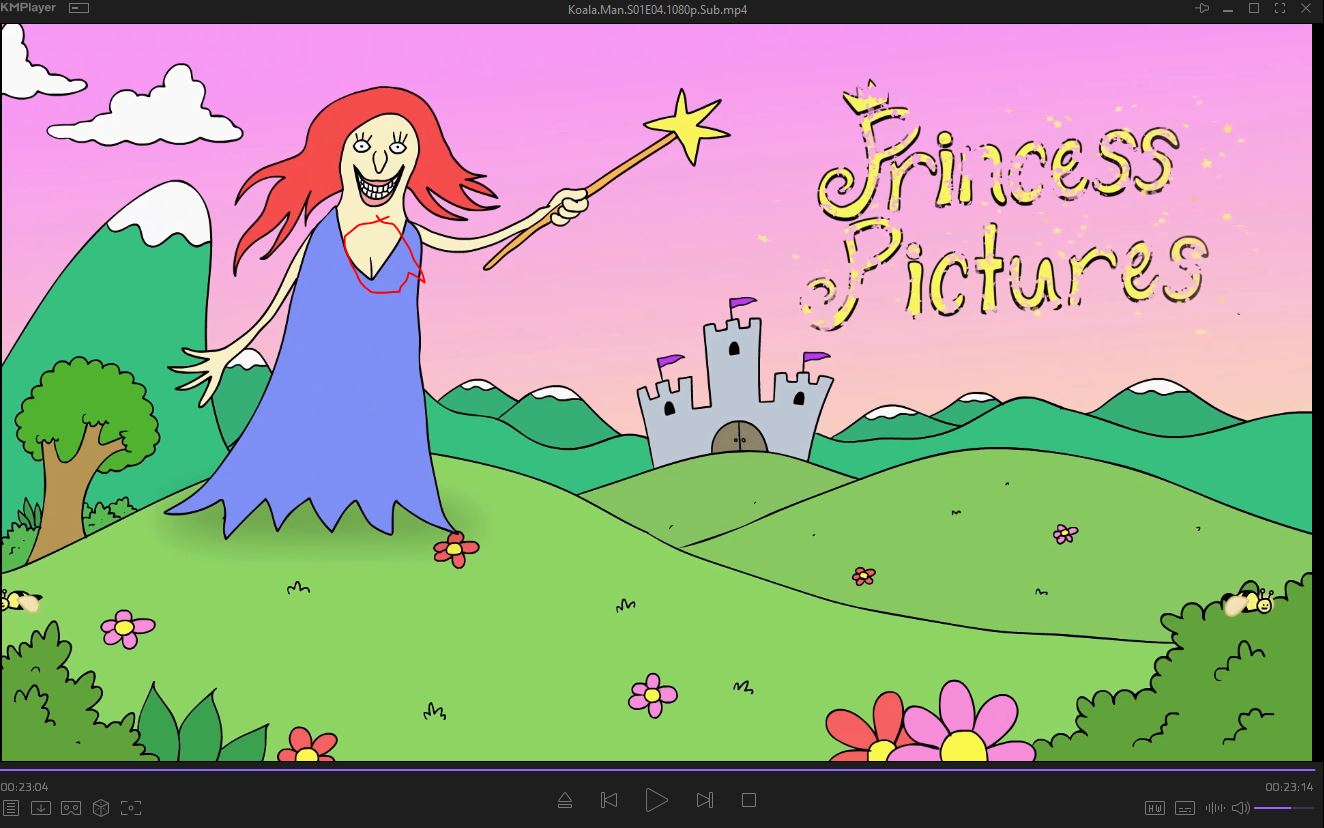Adjust the volume slider
Viewport: 1324px width, 828px height.
(1284, 808)
